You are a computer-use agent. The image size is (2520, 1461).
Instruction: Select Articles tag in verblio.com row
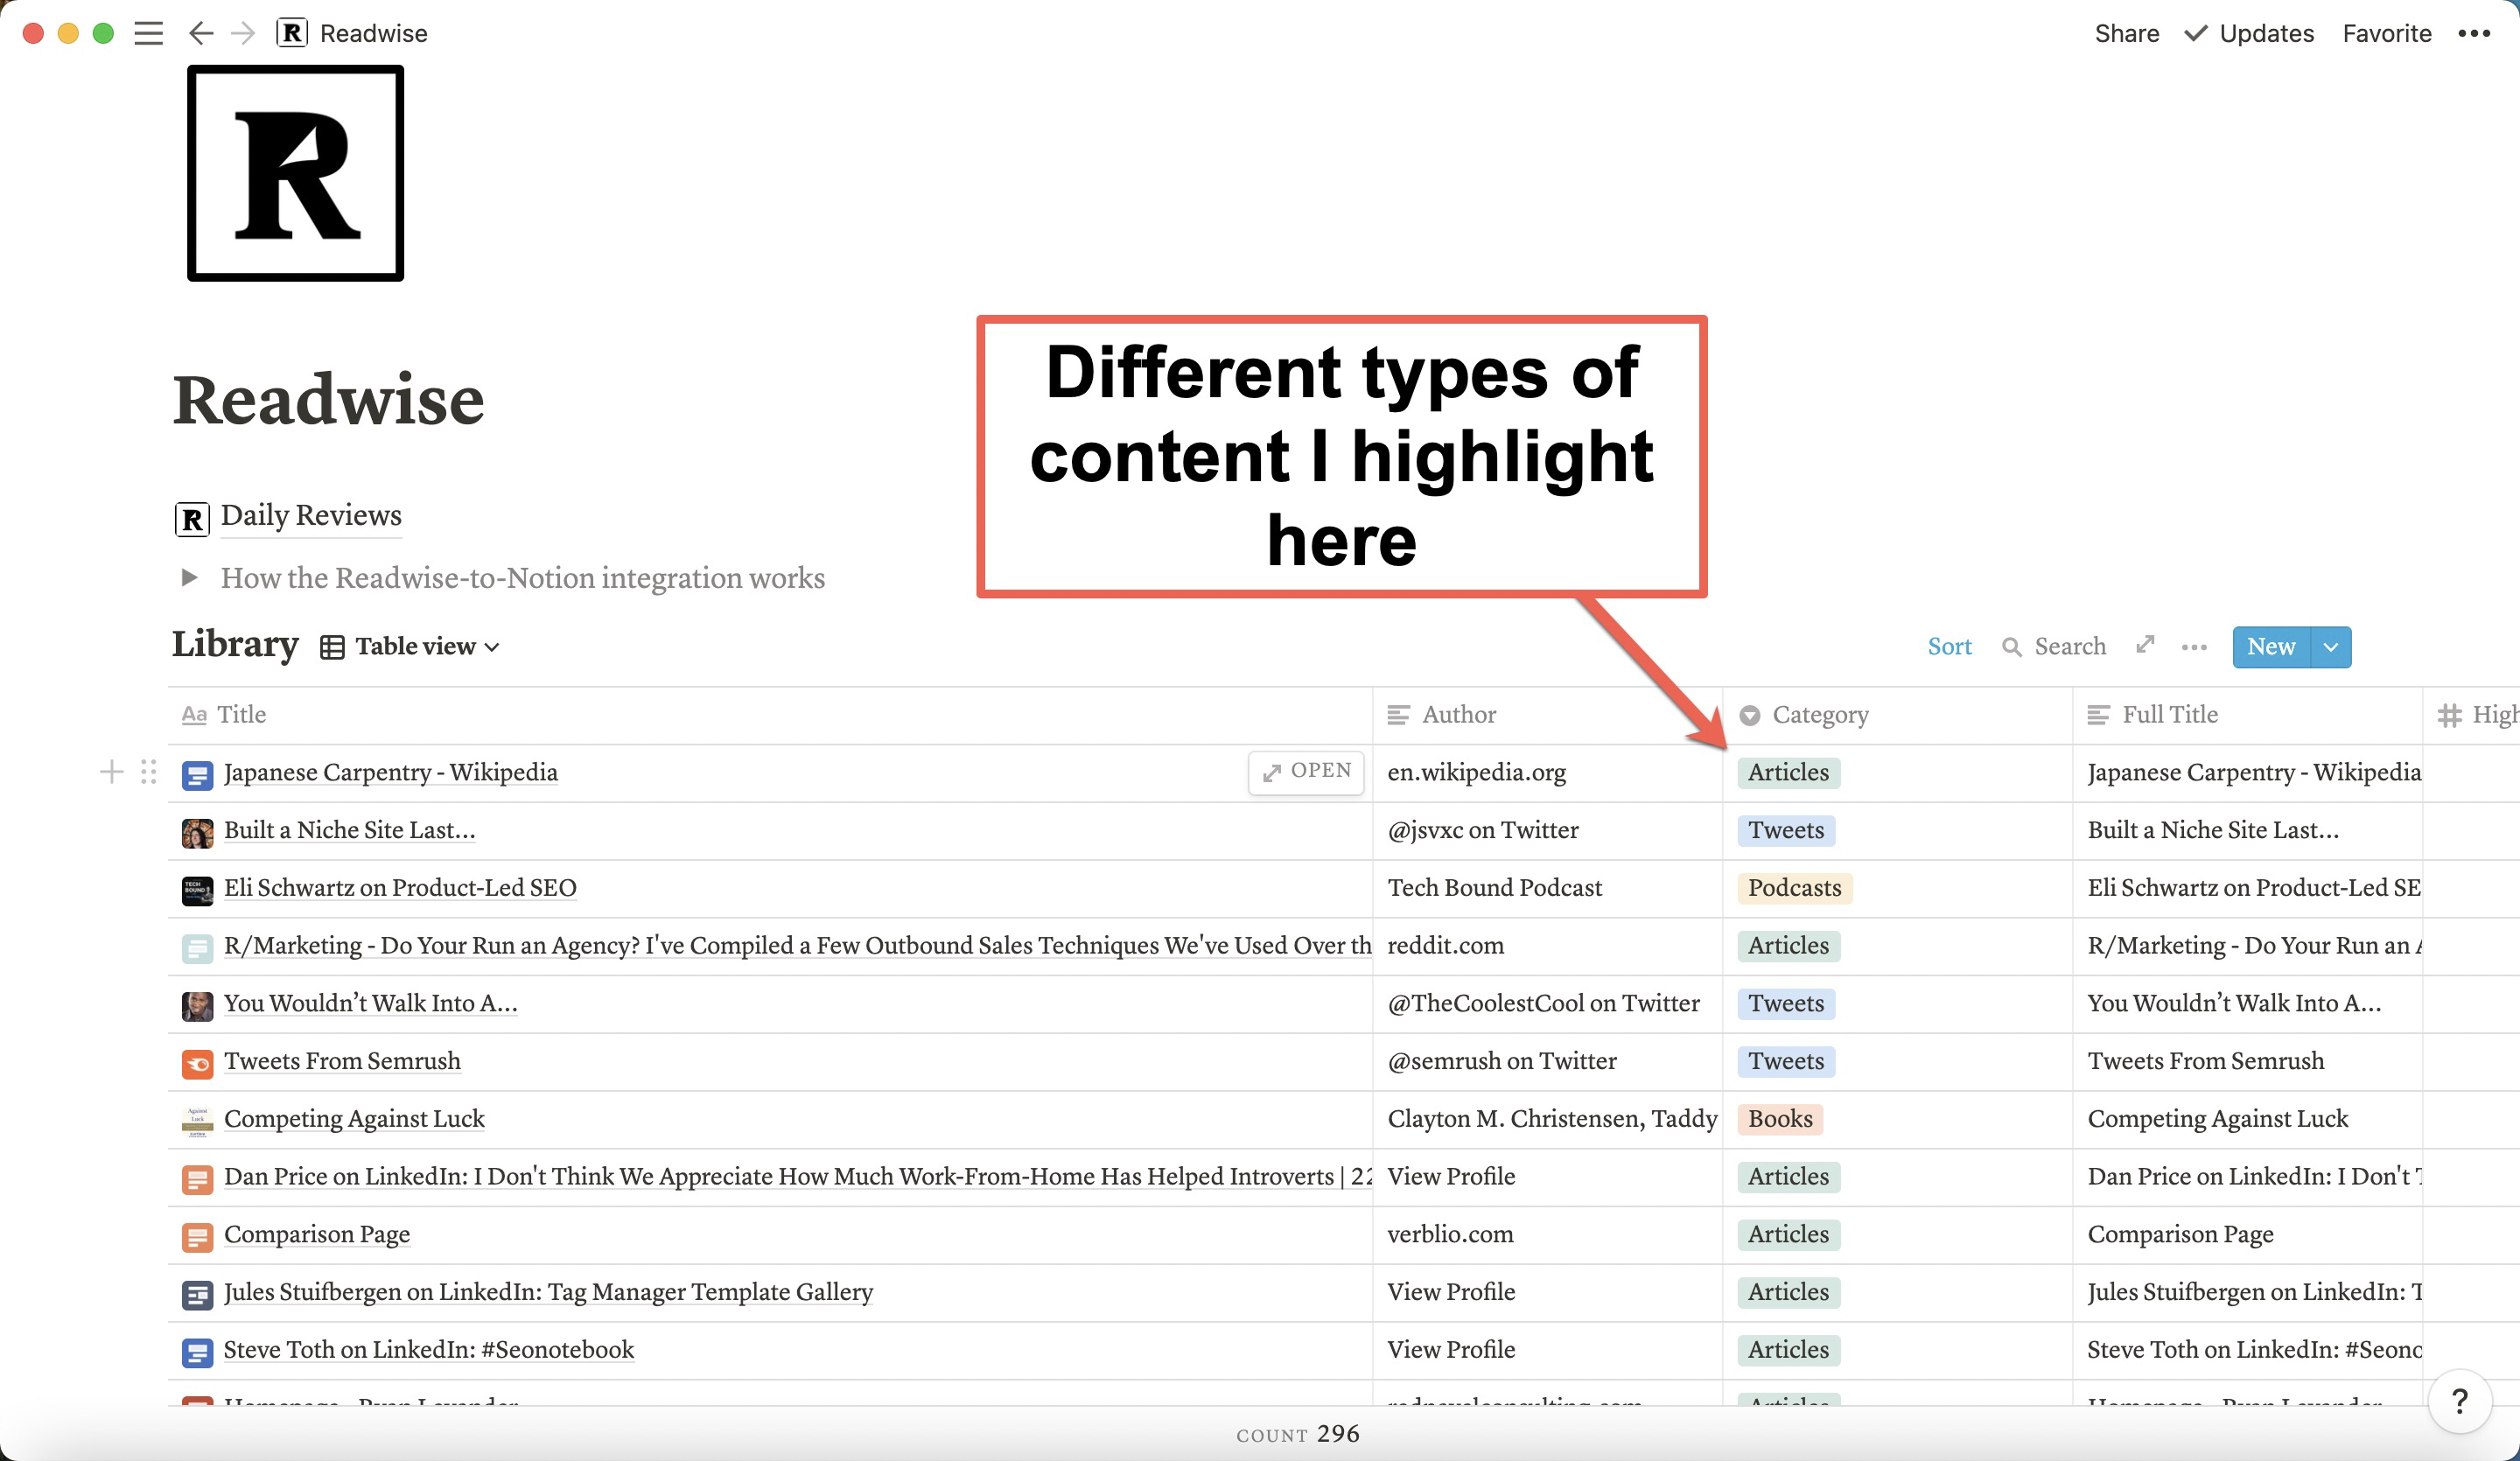point(1788,1234)
